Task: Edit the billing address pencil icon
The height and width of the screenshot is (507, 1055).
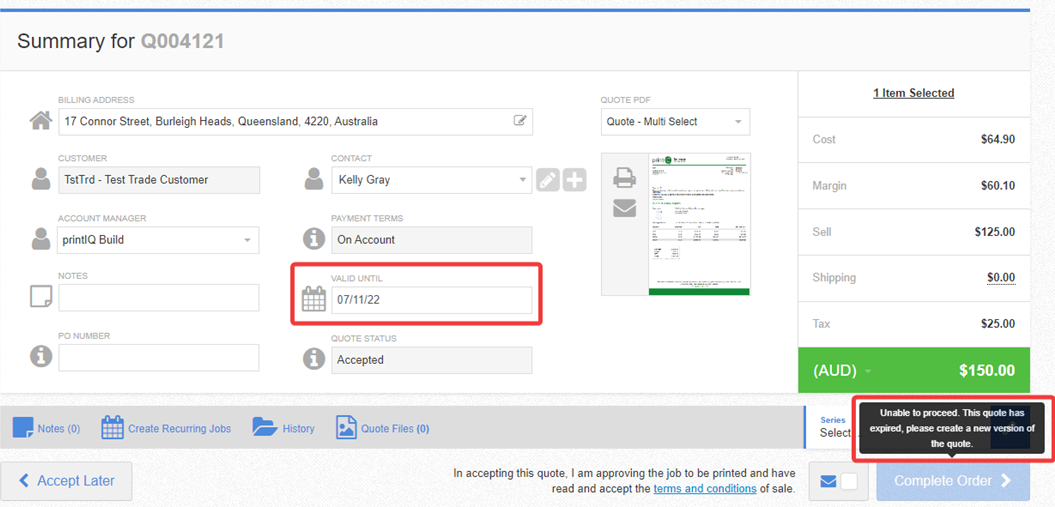Action: (x=519, y=121)
